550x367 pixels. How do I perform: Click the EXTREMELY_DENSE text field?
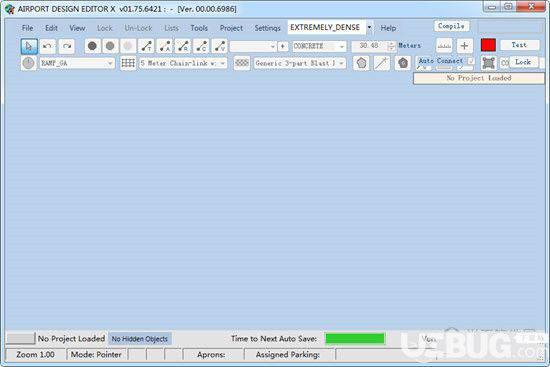click(327, 27)
